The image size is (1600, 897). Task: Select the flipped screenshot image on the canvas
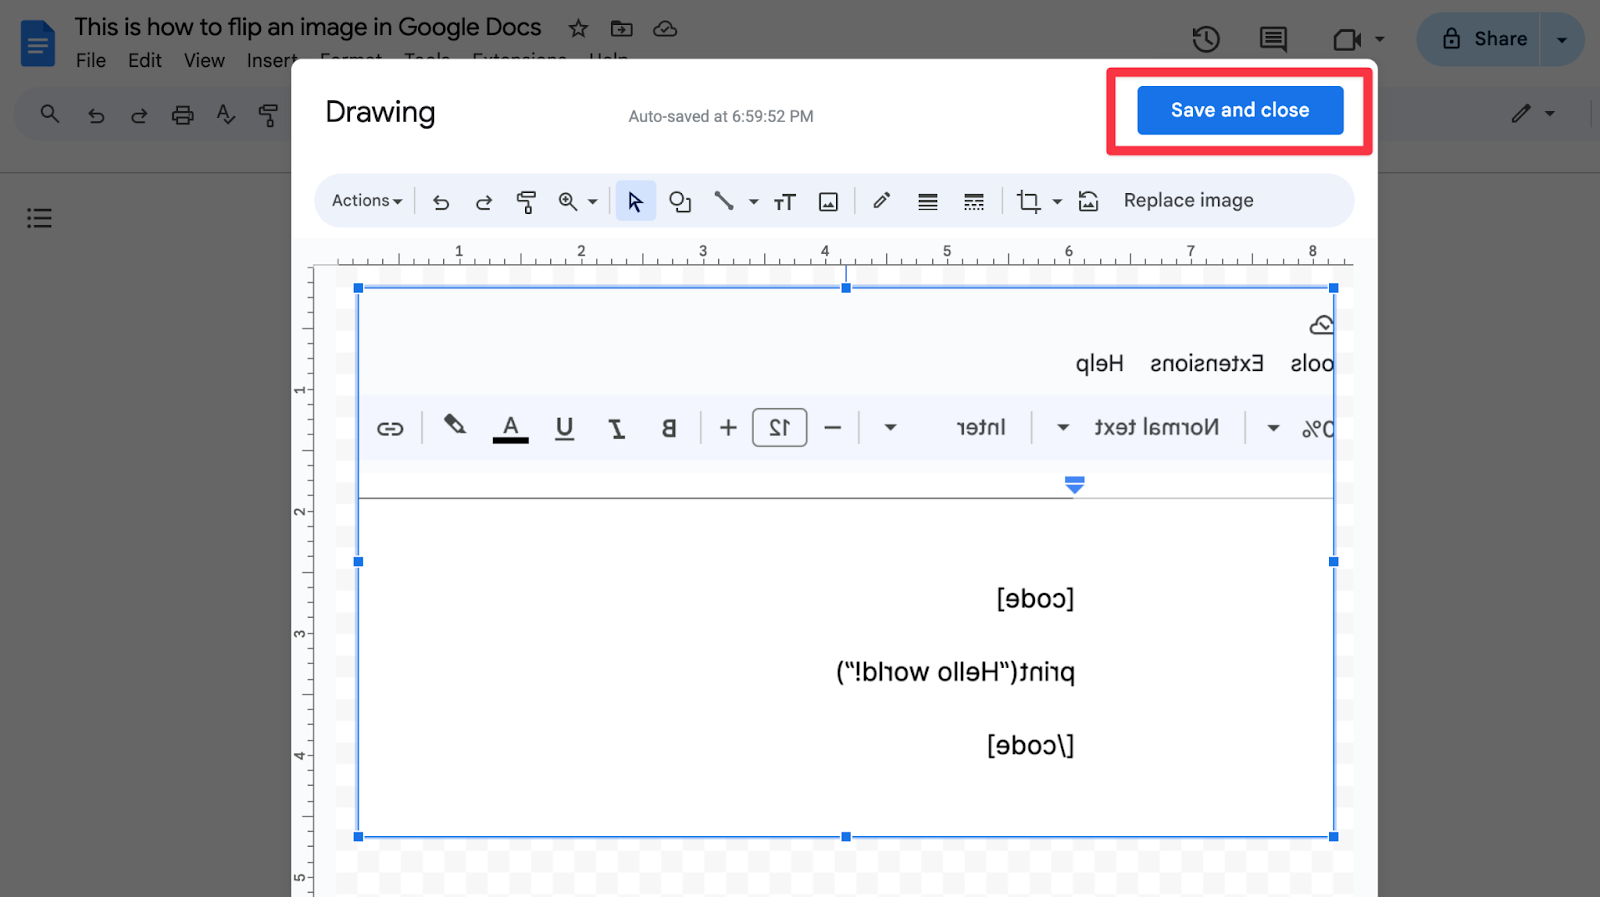(846, 562)
